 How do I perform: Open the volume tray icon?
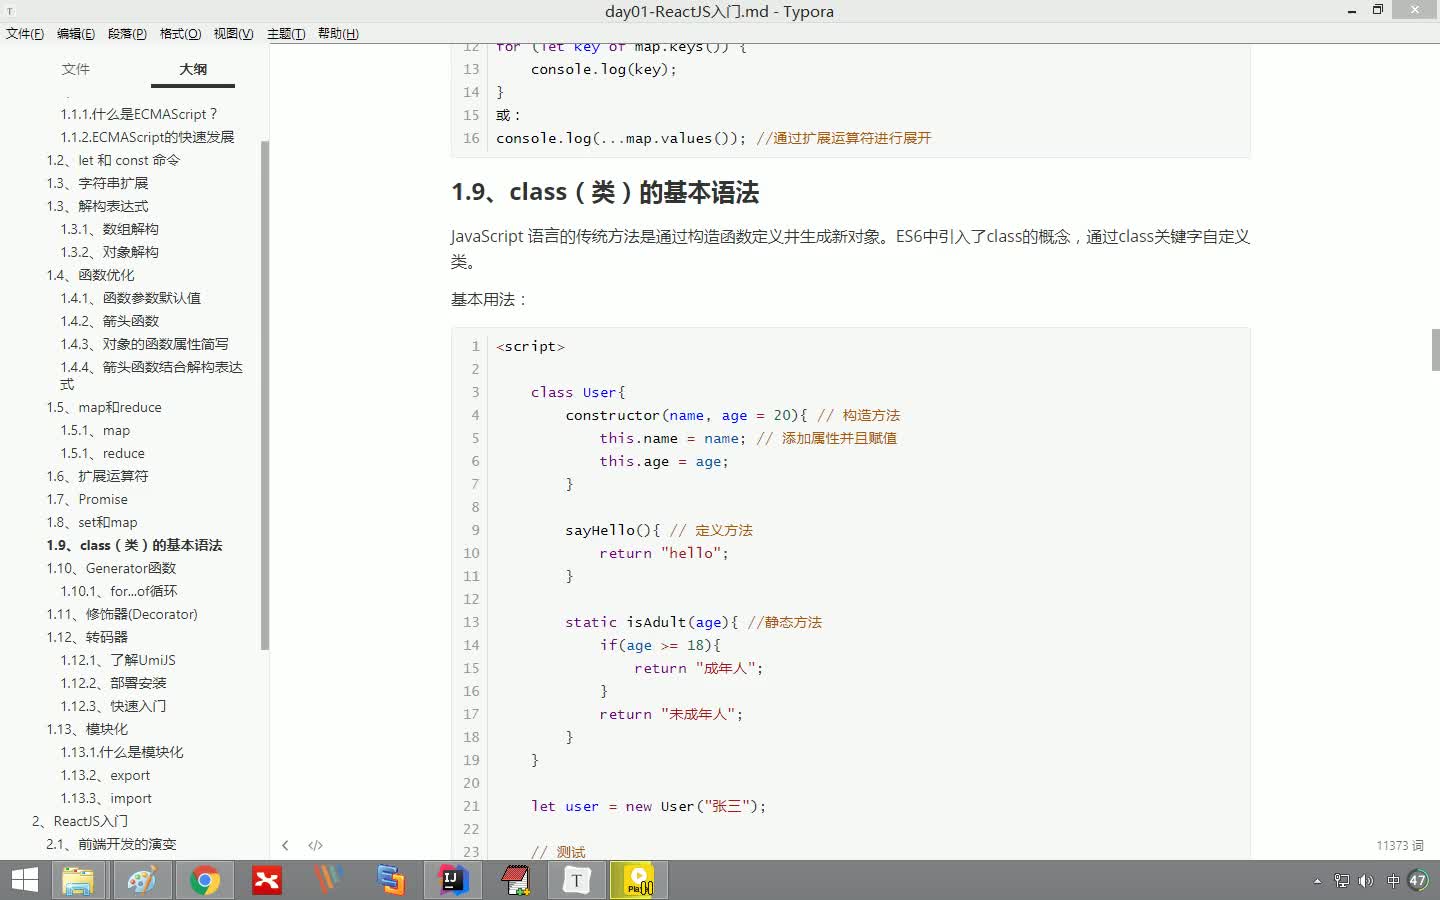1366,881
